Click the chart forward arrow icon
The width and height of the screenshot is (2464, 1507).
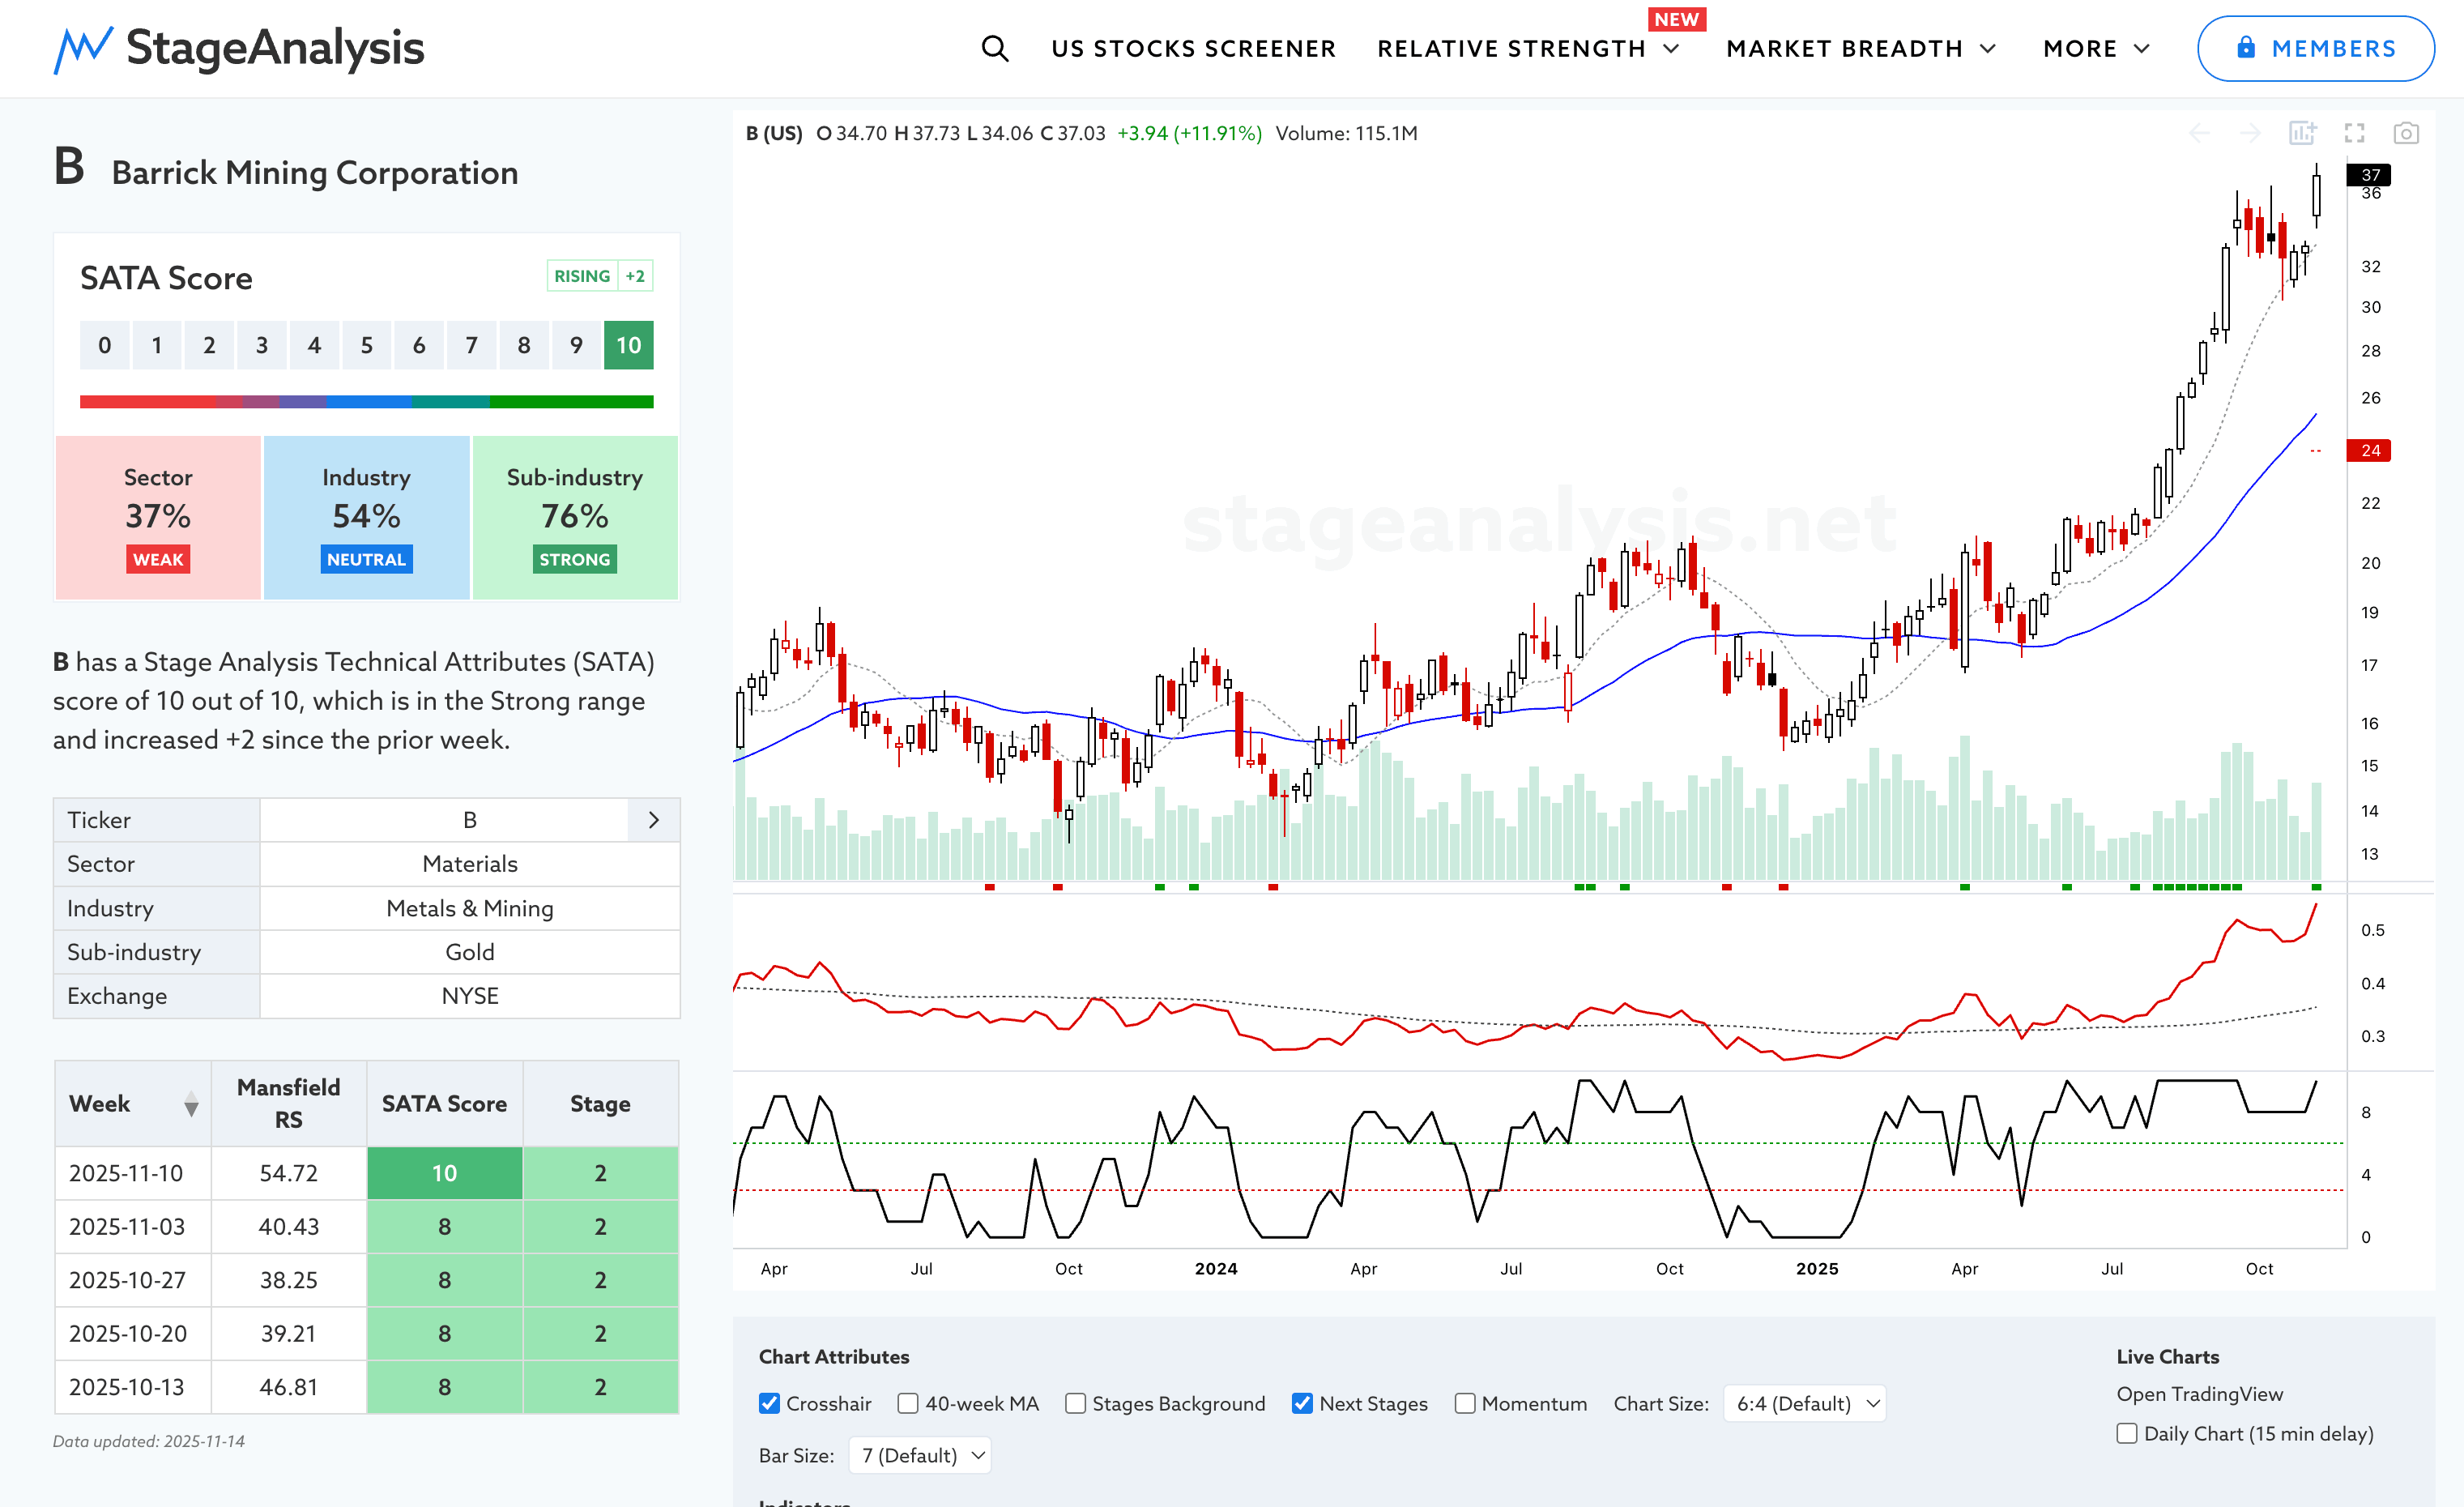tap(2250, 133)
